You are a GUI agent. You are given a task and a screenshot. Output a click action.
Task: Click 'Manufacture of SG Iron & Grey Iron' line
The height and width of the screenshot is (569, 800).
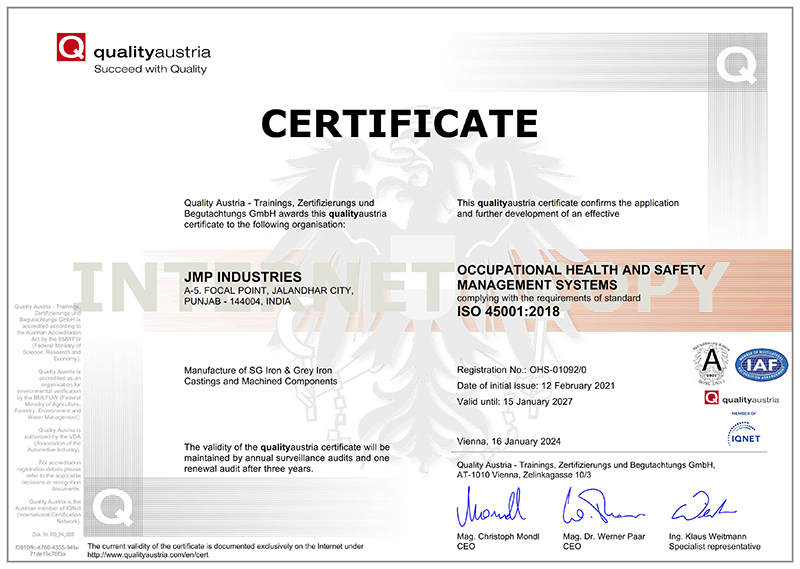tap(258, 370)
